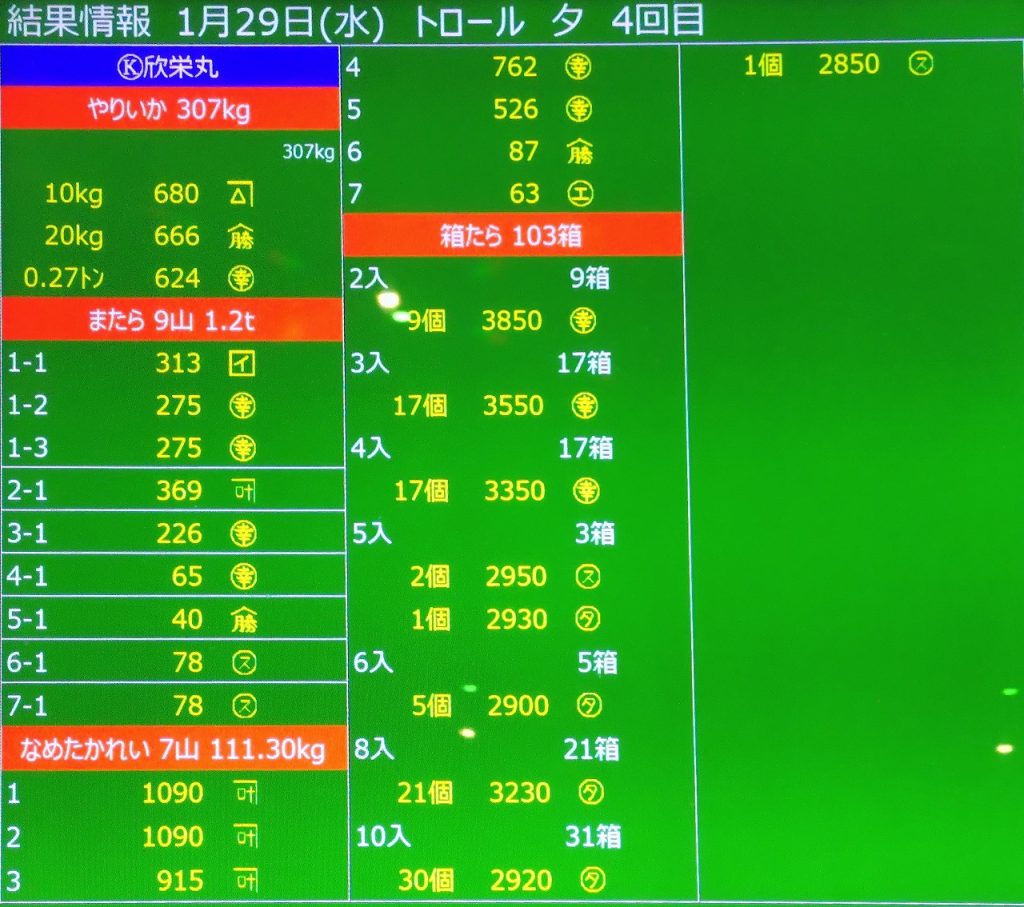
Task: Click the circled mark in row 6-1
Action: 242,663
